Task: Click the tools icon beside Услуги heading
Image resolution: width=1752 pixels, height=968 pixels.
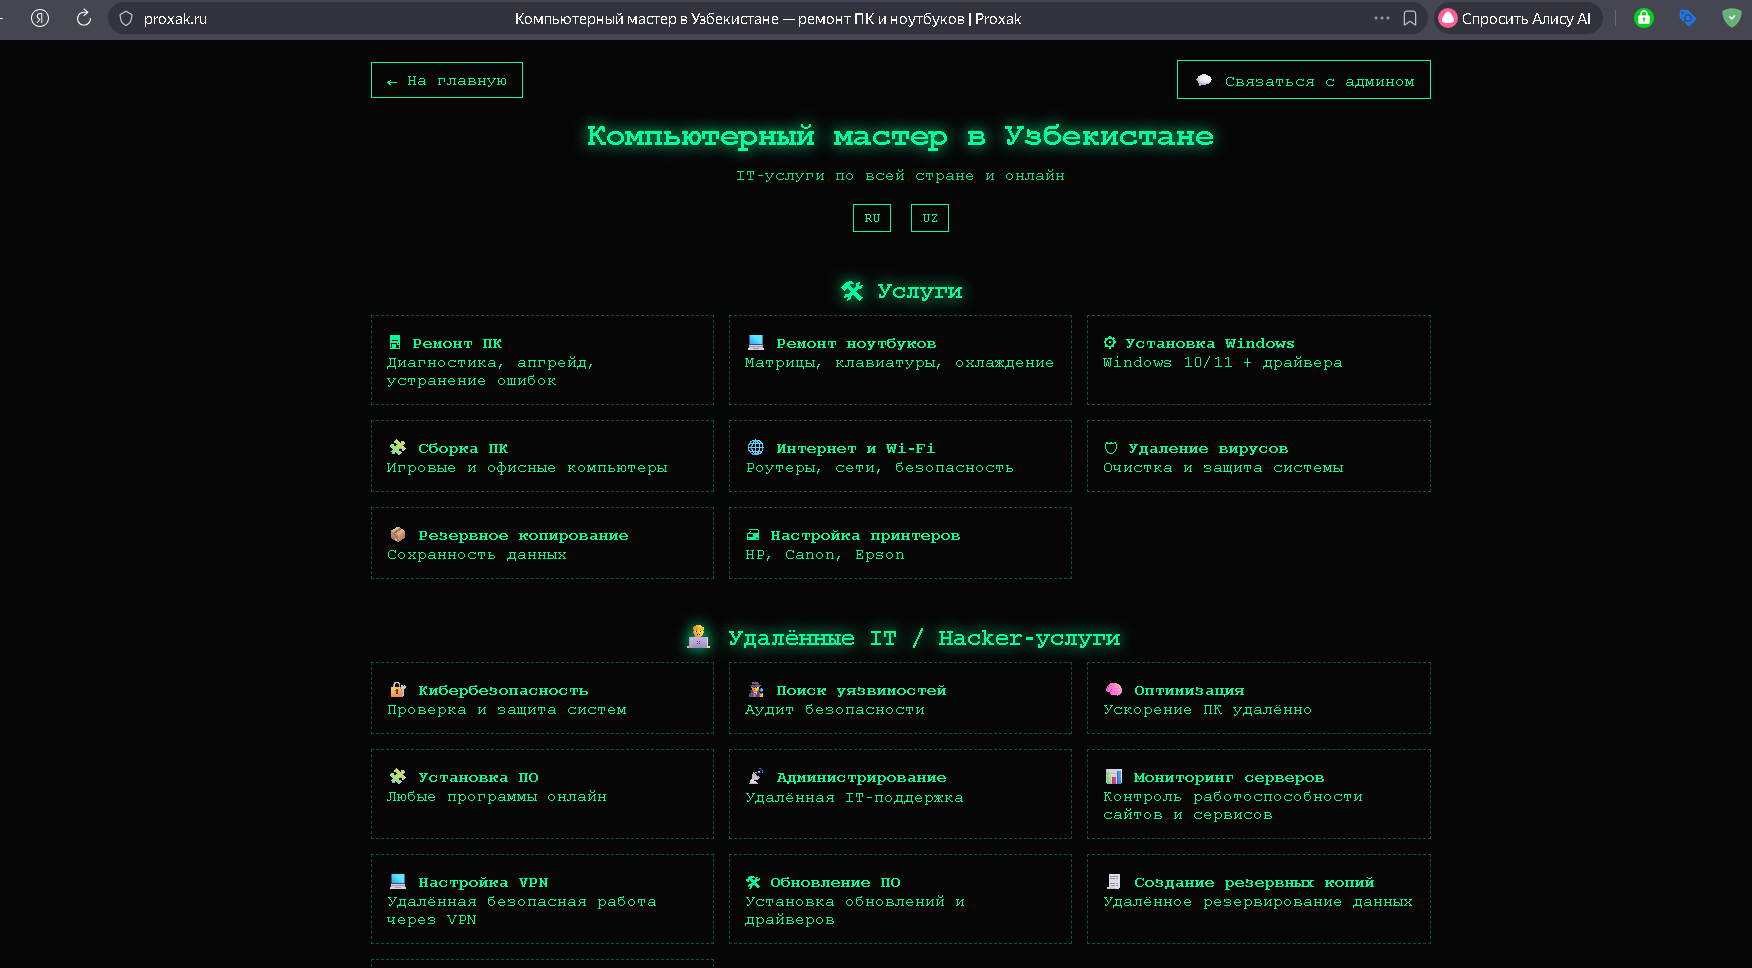Action: [x=852, y=291]
